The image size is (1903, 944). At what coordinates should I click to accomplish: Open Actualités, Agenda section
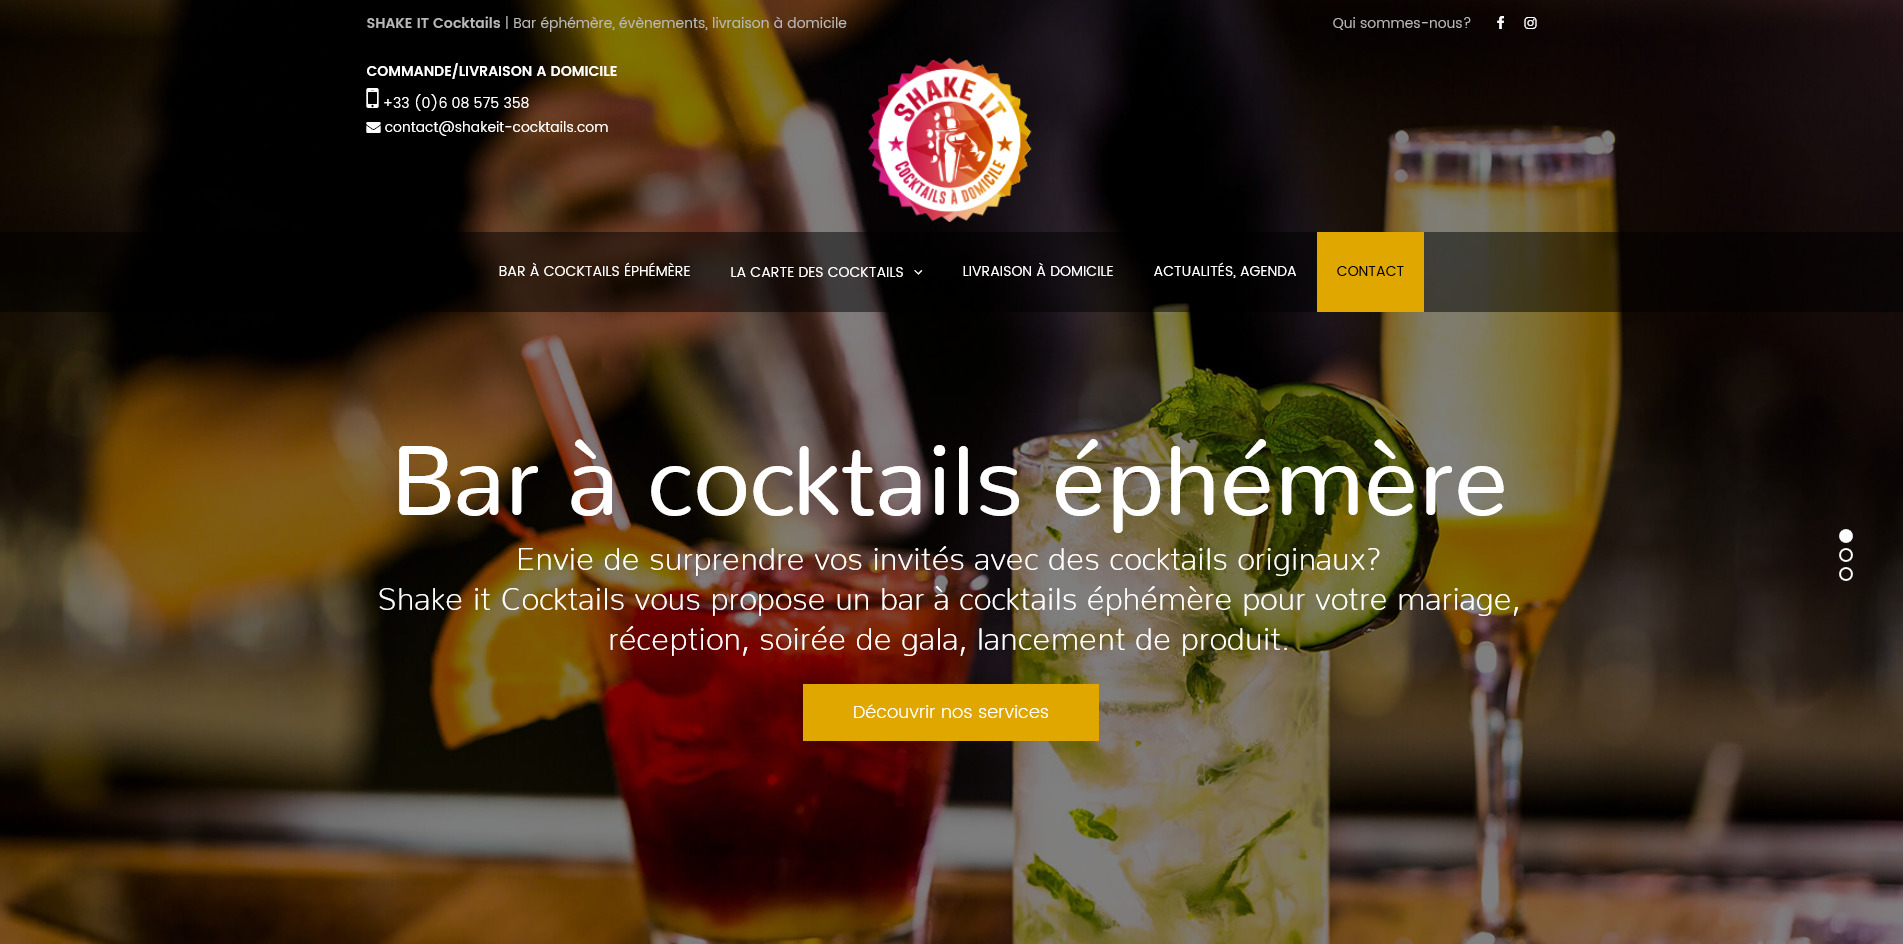1225,272
